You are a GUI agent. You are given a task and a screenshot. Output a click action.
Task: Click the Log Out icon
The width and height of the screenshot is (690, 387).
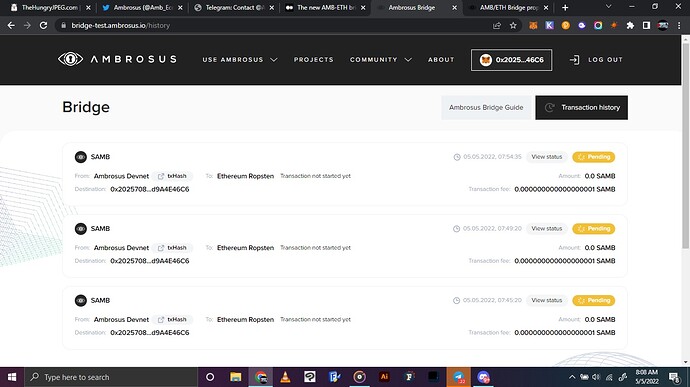574,59
